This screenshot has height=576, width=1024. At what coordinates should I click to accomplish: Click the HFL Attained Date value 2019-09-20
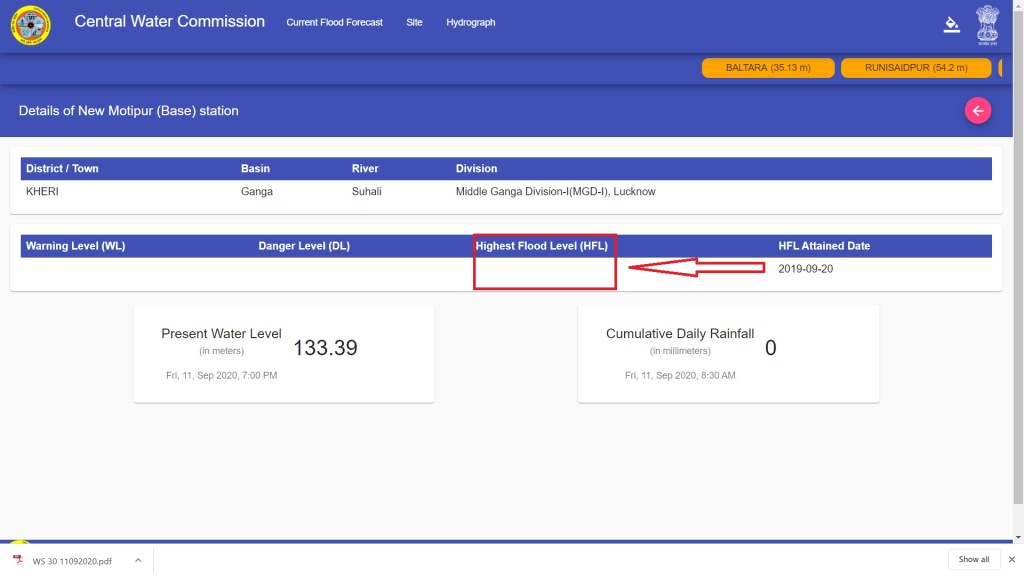click(805, 269)
